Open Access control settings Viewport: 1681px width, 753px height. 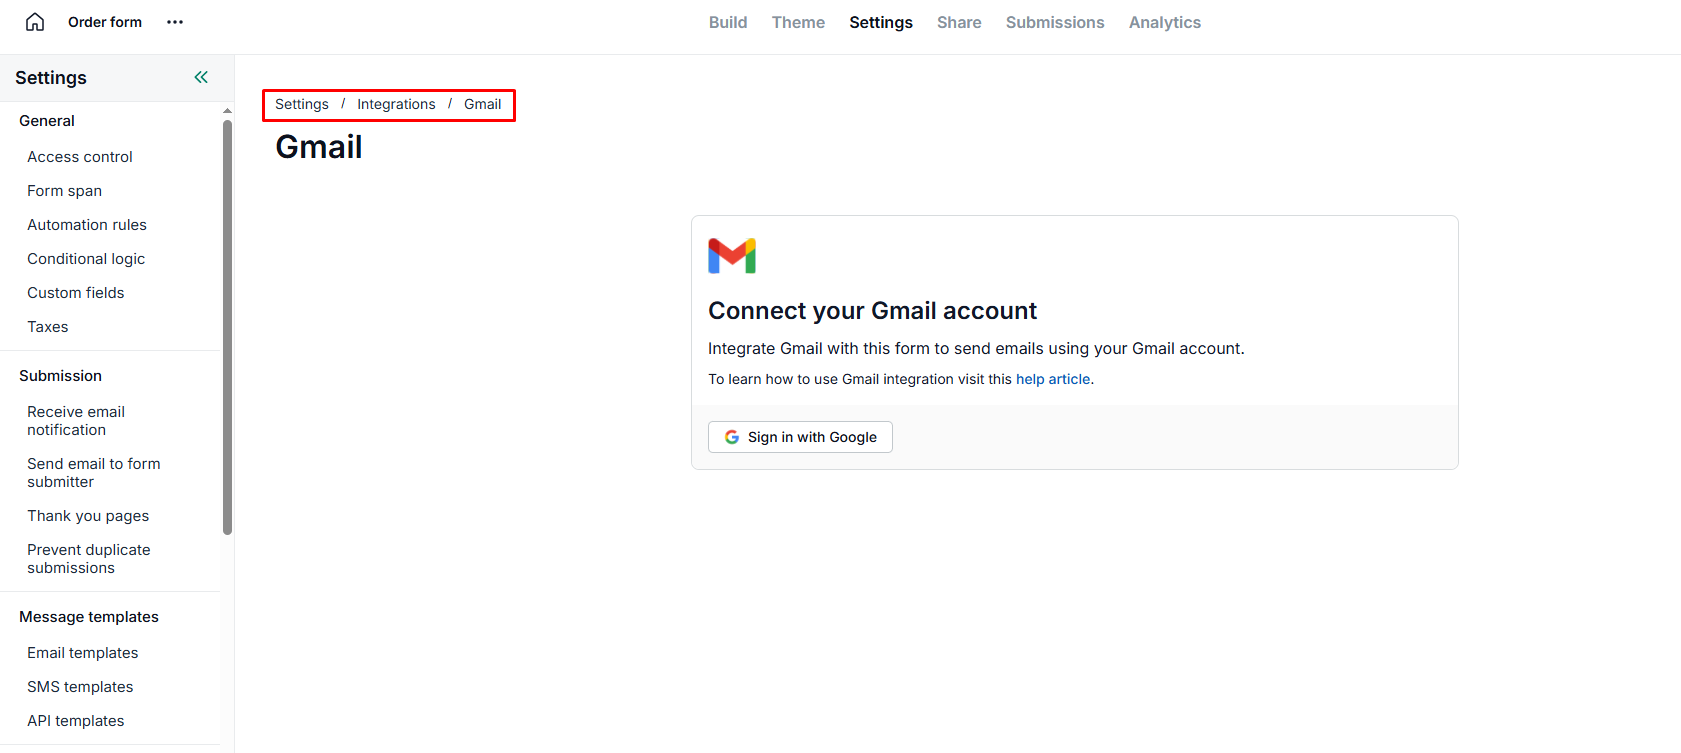(x=80, y=157)
